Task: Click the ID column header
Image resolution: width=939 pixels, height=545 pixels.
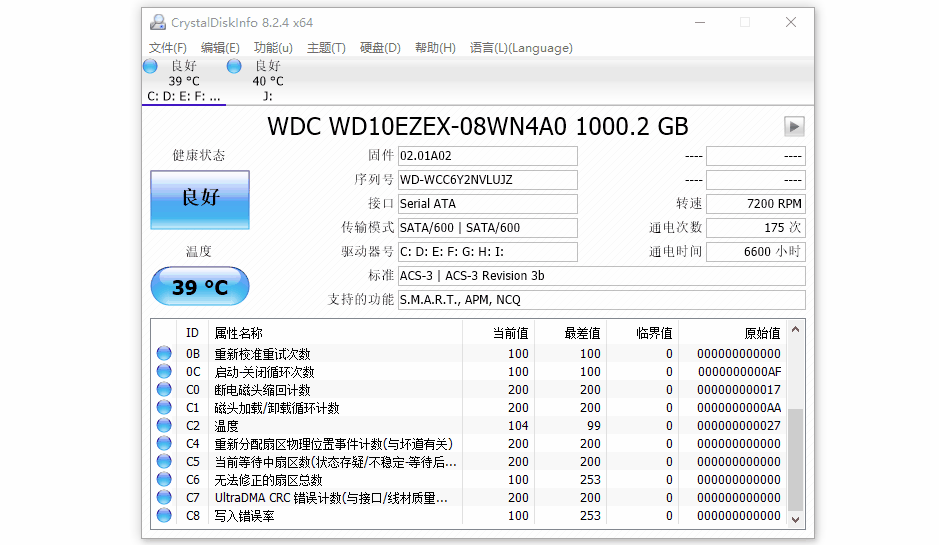Action: (192, 333)
